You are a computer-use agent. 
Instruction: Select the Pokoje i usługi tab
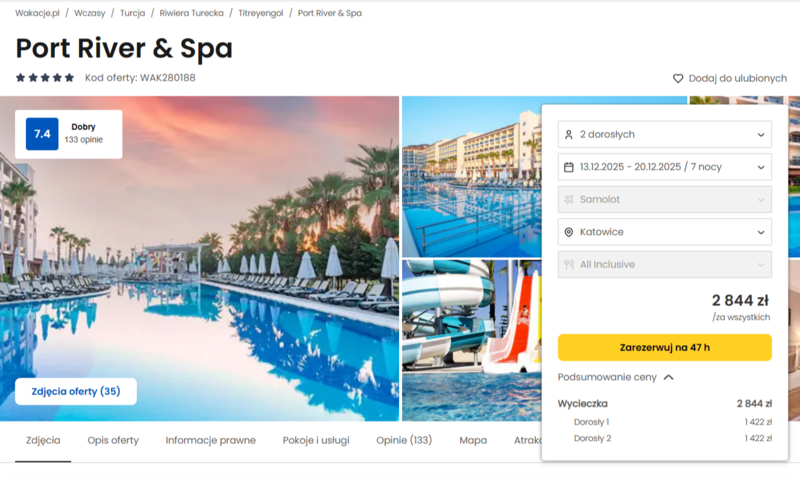click(316, 440)
